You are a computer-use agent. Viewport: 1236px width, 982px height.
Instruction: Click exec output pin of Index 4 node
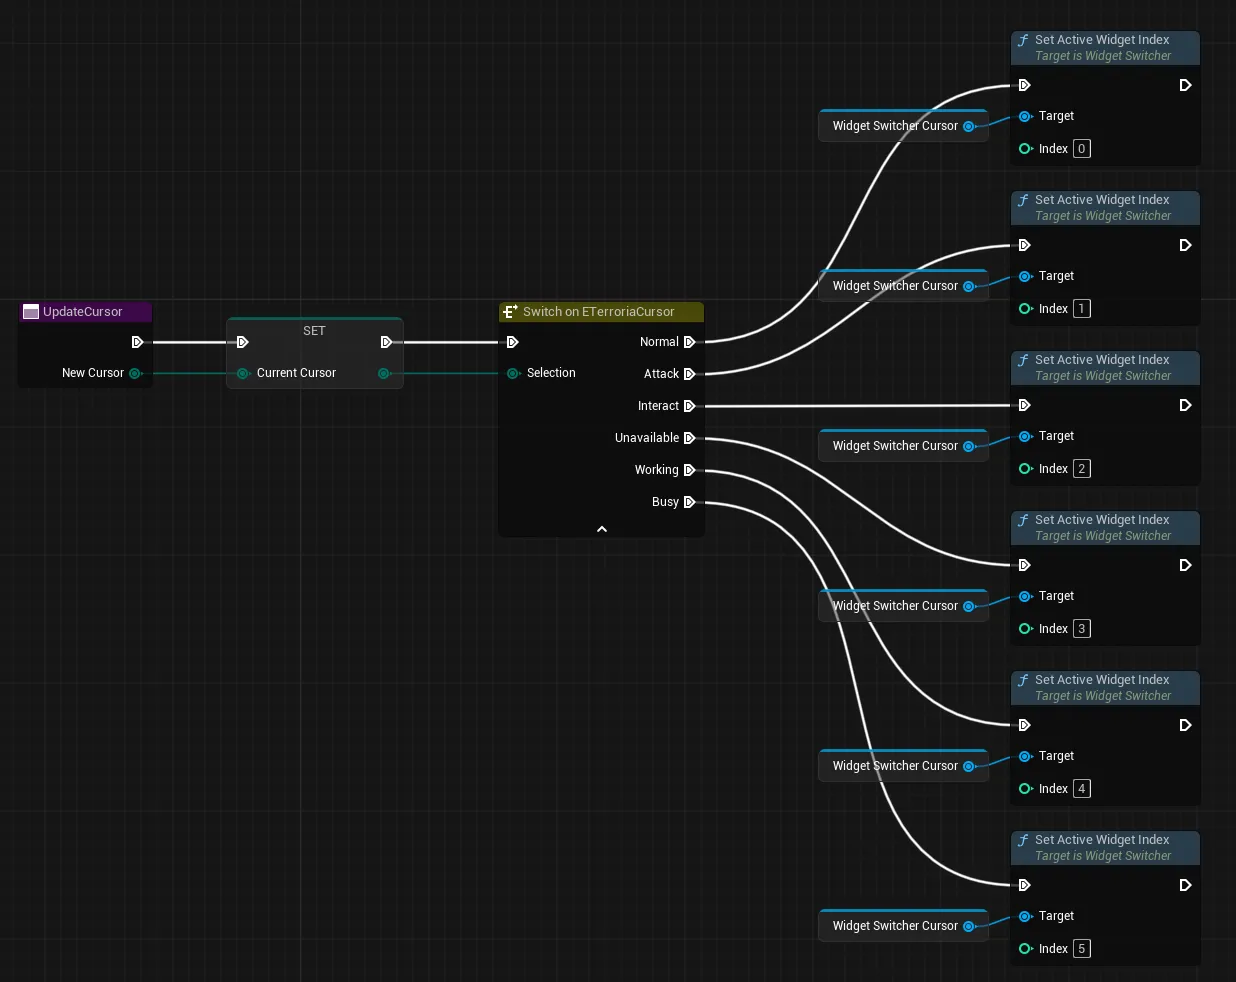point(1185,725)
